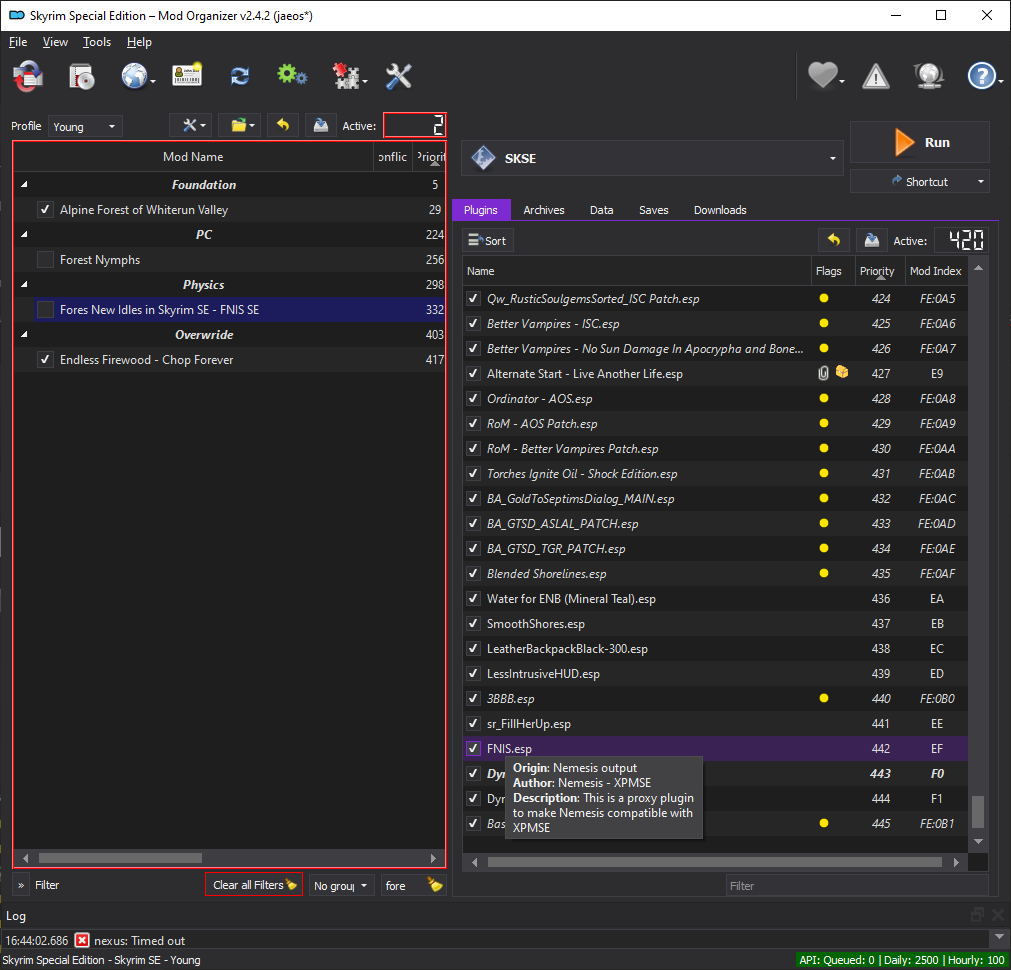The height and width of the screenshot is (970, 1011).
Task: Sort plugins by Mod Index header
Action: pyautogui.click(x=936, y=271)
